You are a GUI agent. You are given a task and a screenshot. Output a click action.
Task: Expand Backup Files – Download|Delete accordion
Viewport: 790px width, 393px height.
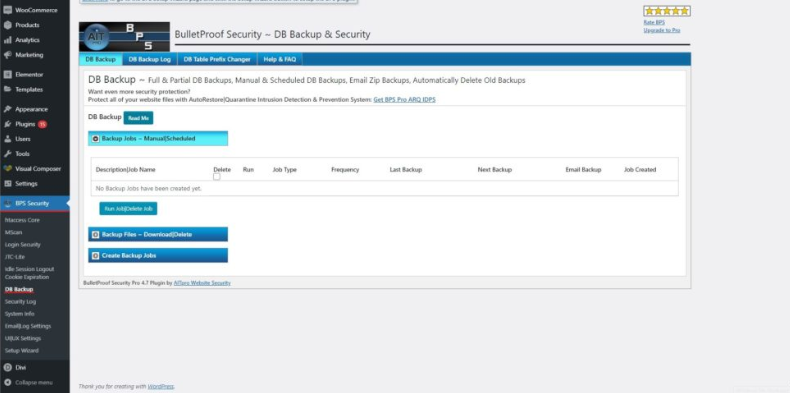pyautogui.click(x=158, y=234)
